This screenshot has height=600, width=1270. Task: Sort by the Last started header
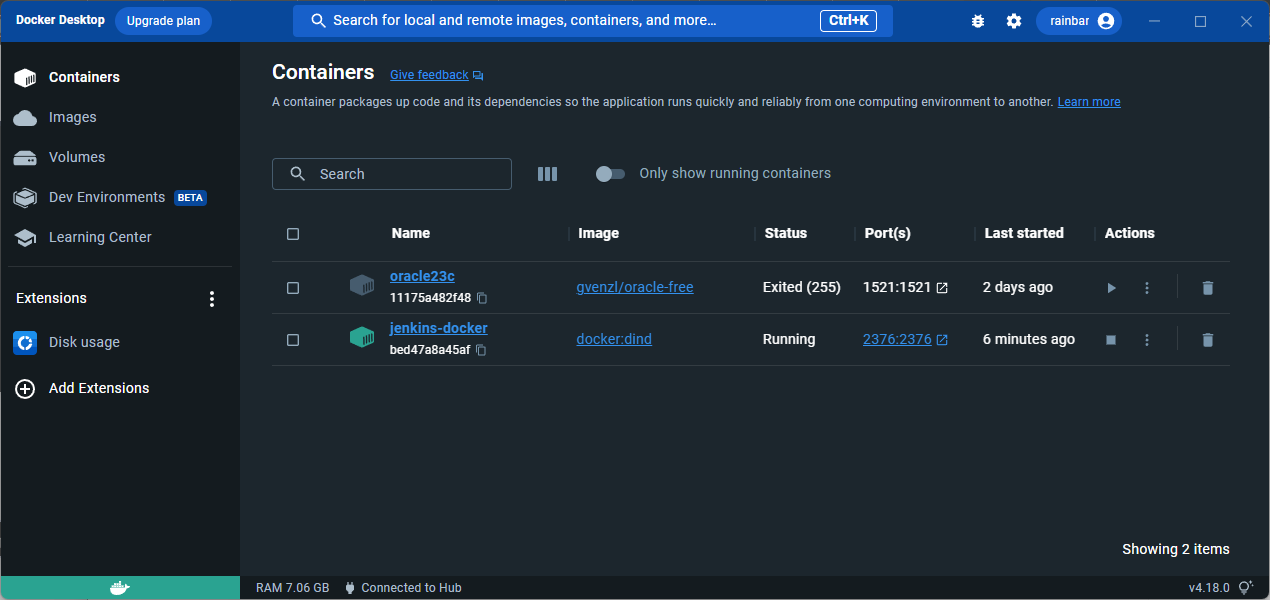(1024, 233)
